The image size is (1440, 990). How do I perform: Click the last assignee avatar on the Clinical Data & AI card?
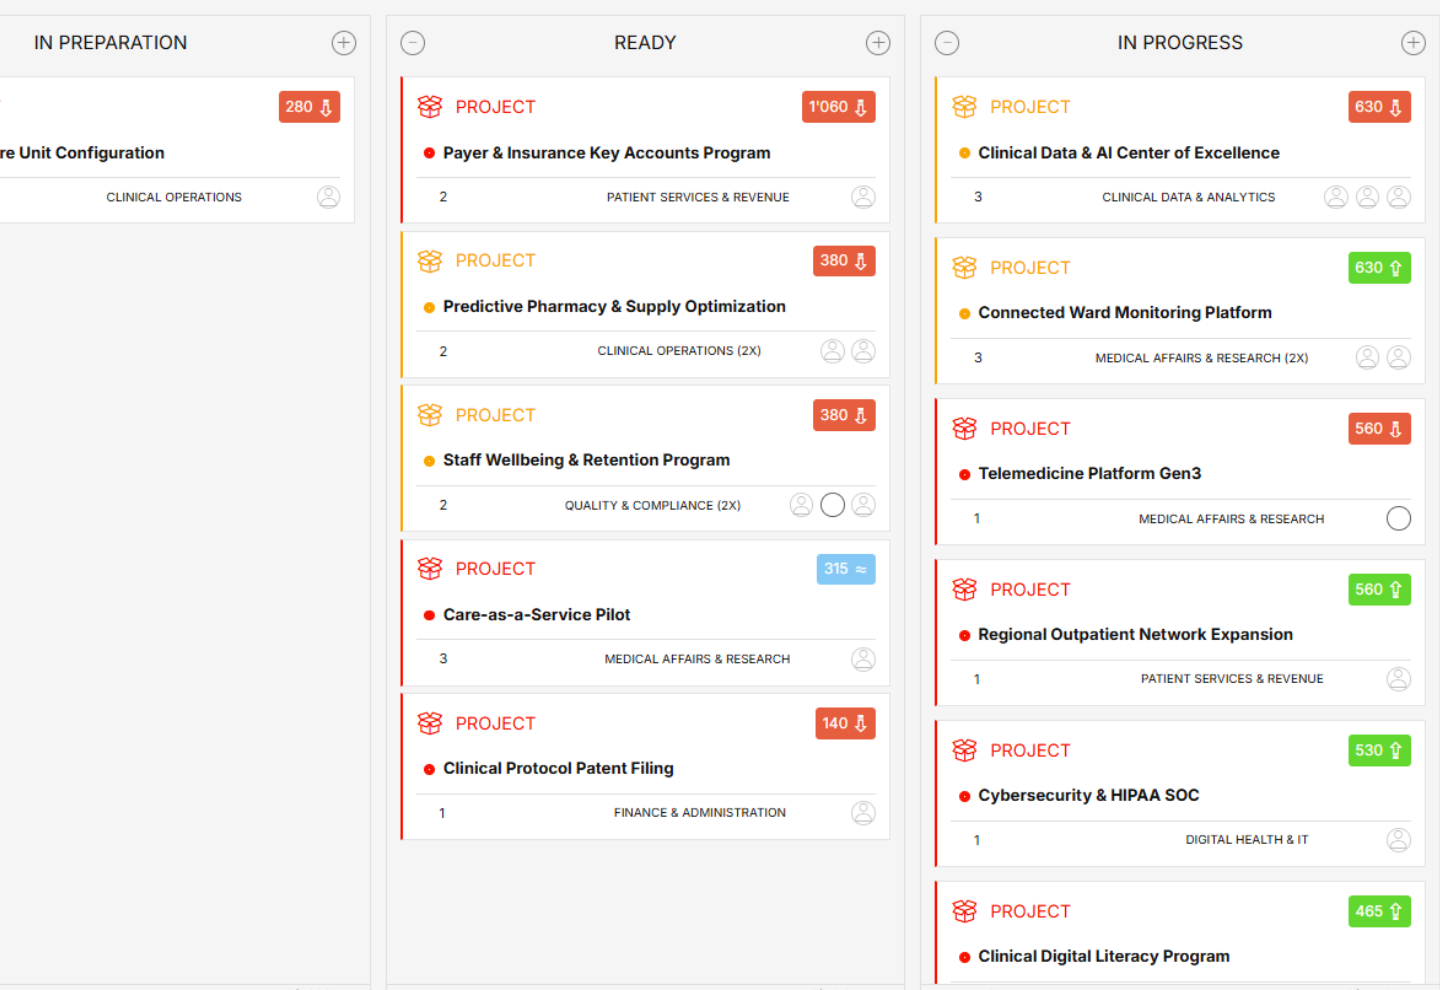[1399, 197]
